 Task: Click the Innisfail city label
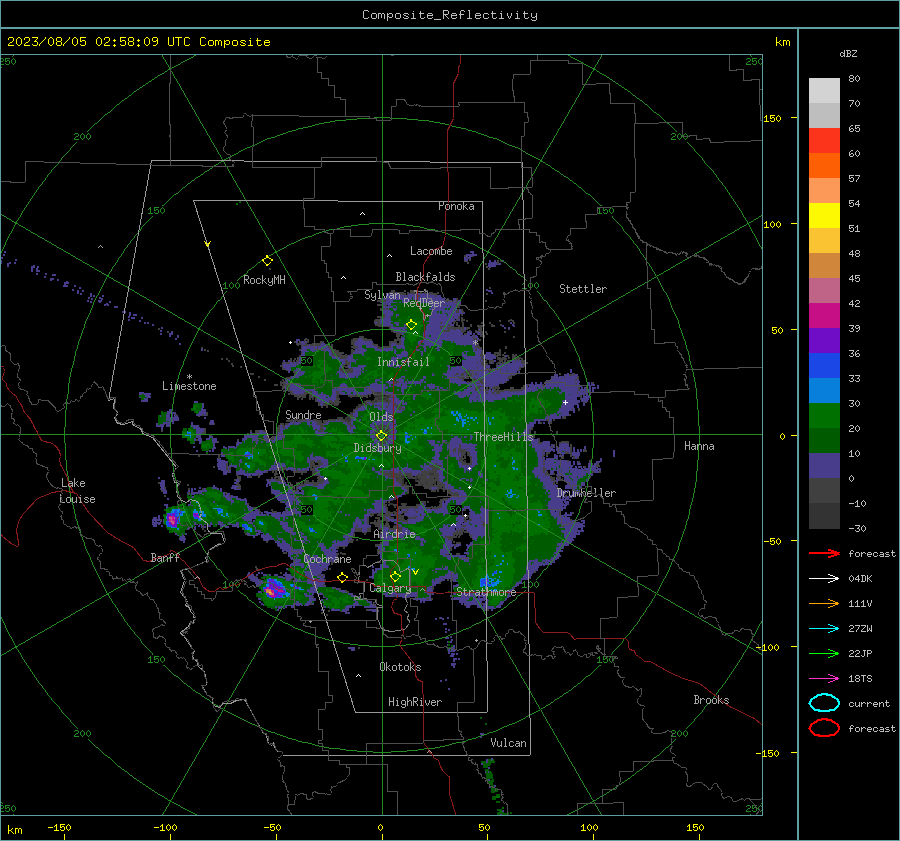pyautogui.click(x=403, y=362)
